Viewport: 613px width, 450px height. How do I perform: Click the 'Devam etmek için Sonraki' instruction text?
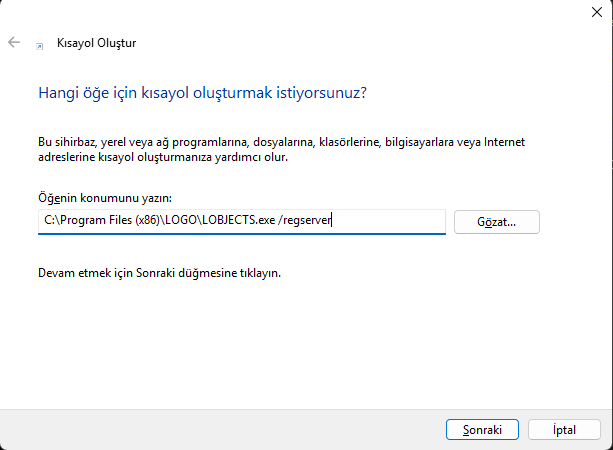(x=158, y=272)
